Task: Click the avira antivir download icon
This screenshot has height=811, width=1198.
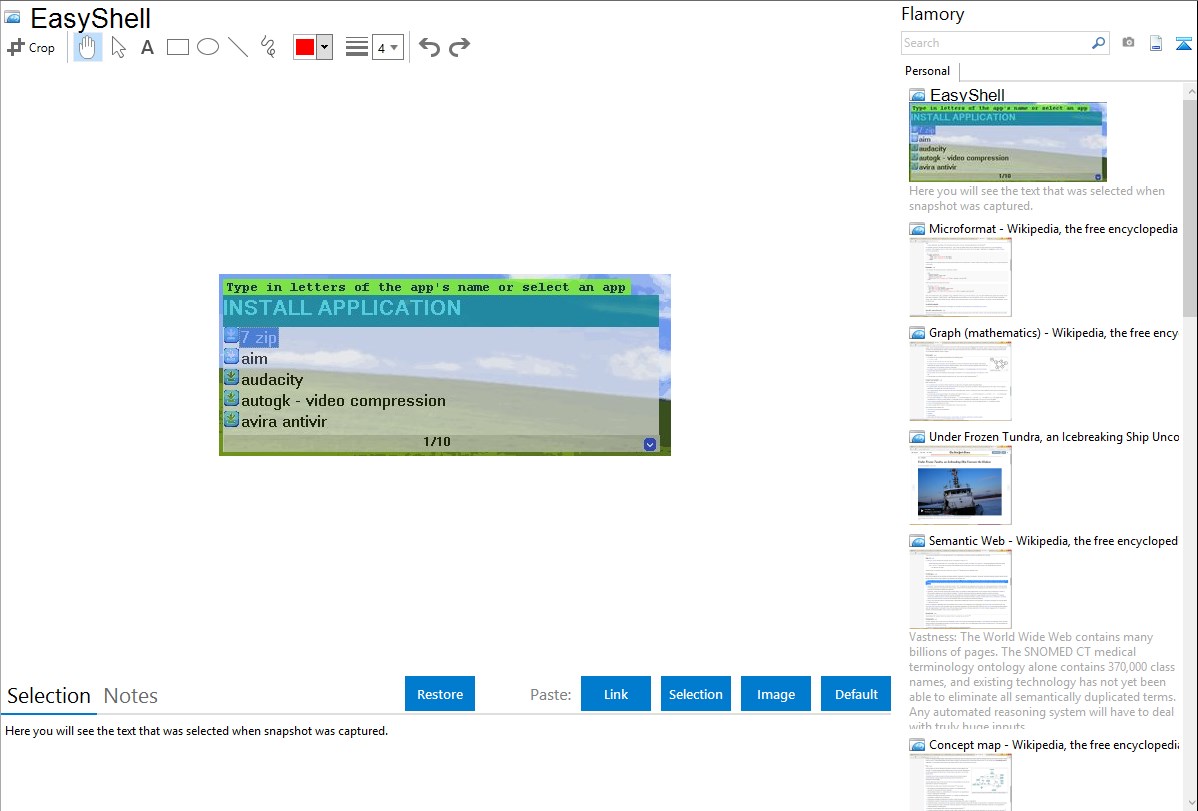Action: [x=232, y=419]
